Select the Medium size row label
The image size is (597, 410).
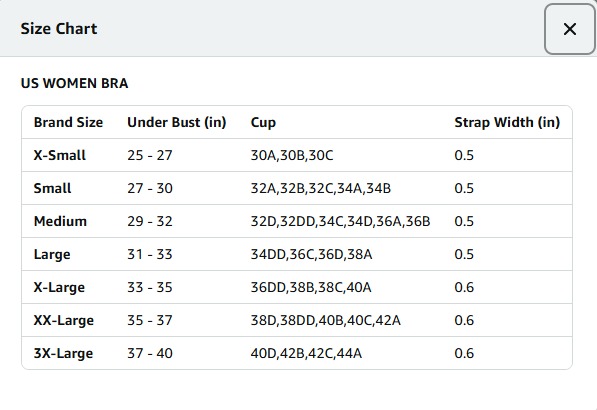(60, 221)
